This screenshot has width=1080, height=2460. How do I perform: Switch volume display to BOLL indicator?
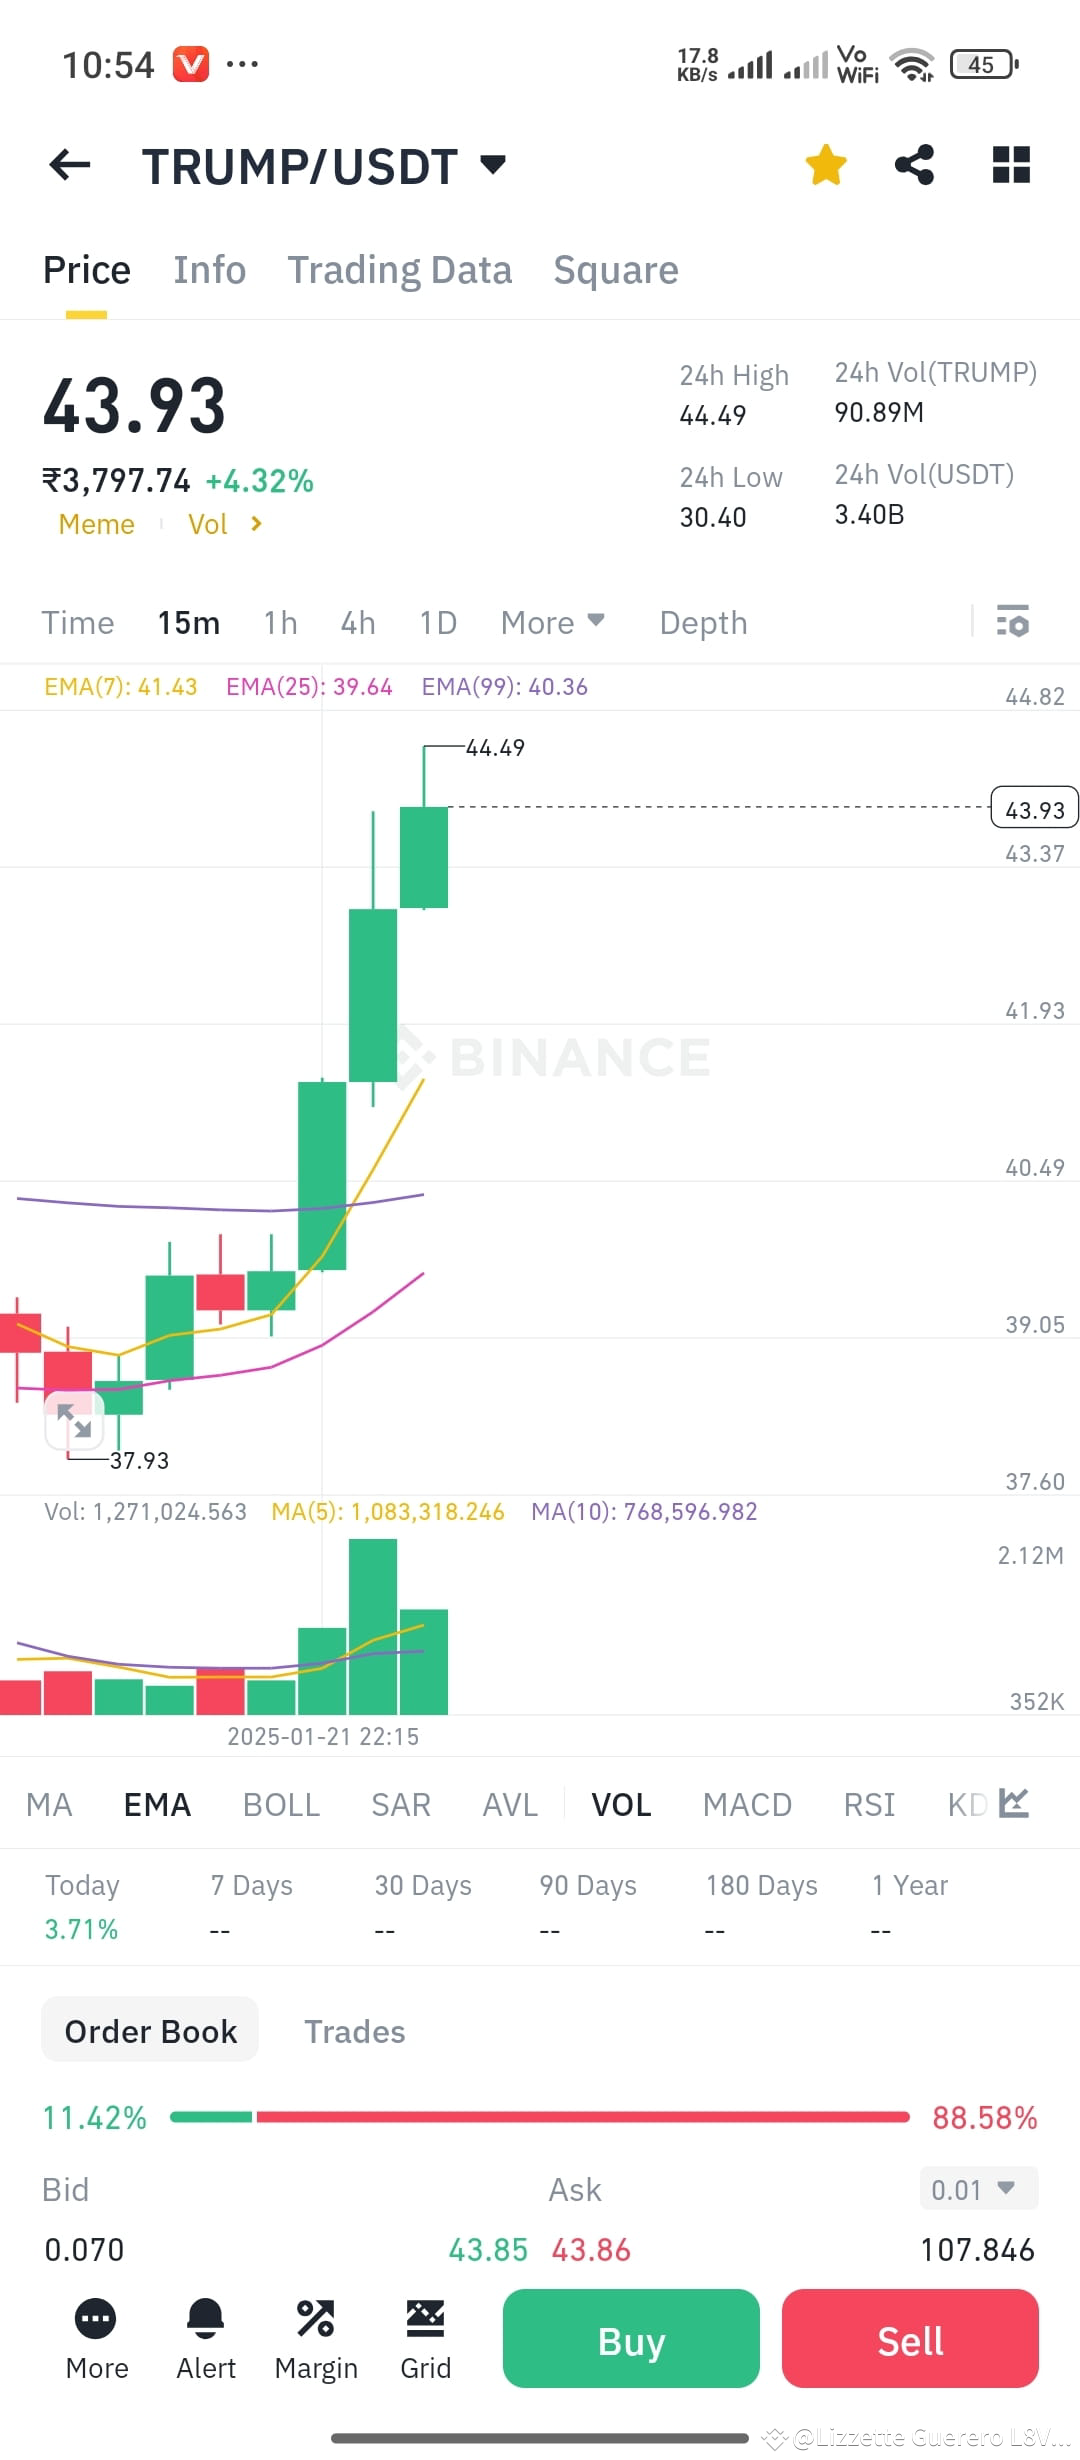281,1804
